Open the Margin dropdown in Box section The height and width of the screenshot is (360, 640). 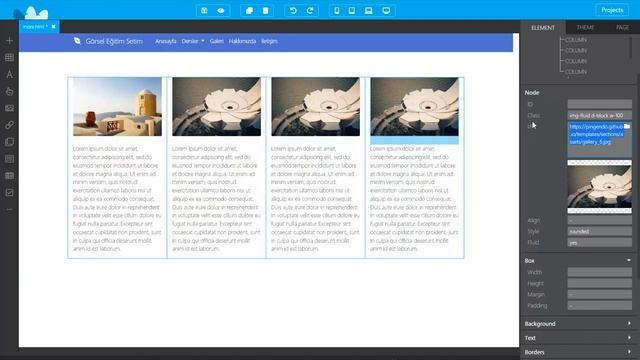[599, 294]
